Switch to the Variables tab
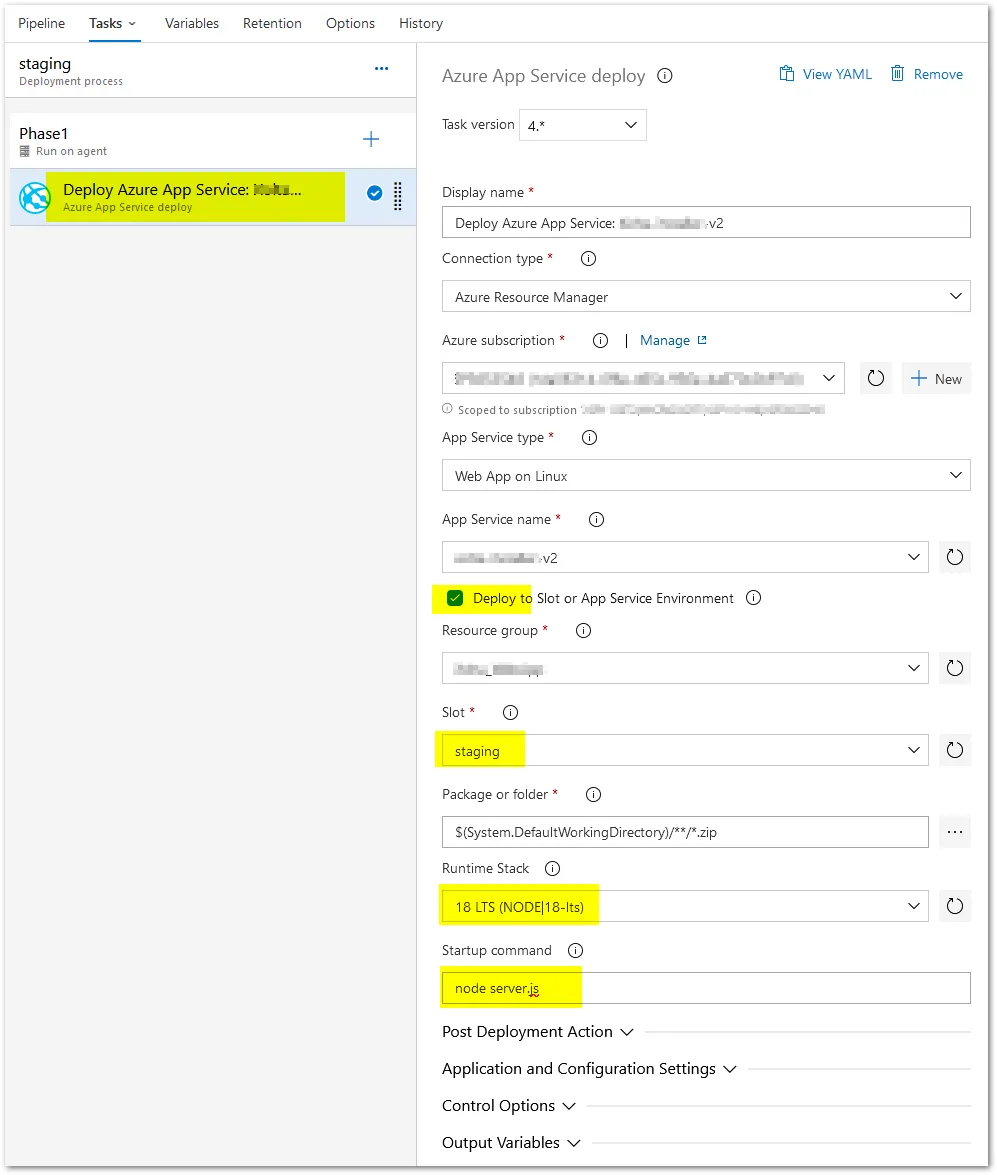Viewport: 997px width, 1175px height. coord(192,23)
